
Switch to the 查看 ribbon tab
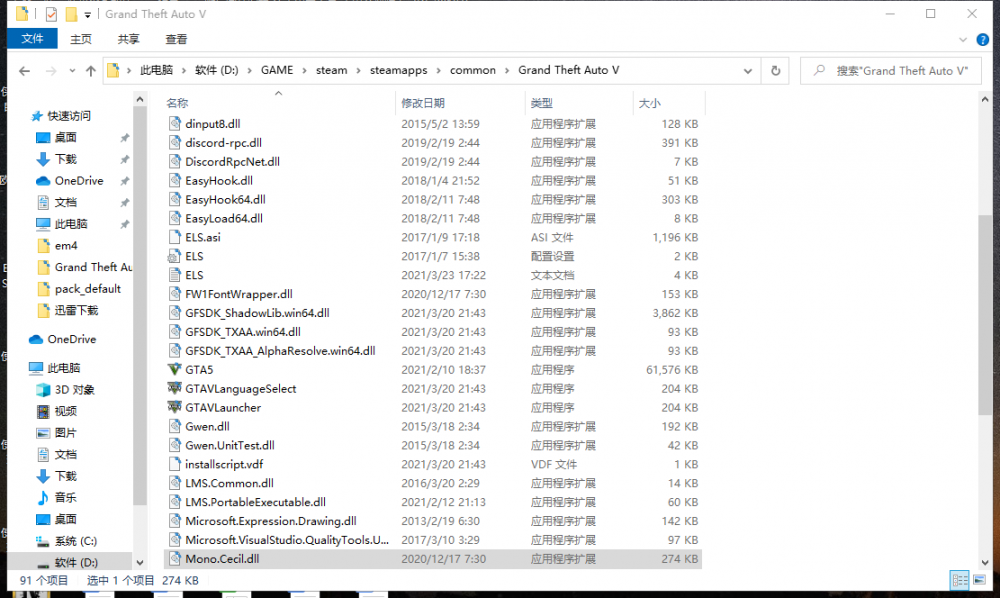point(176,39)
